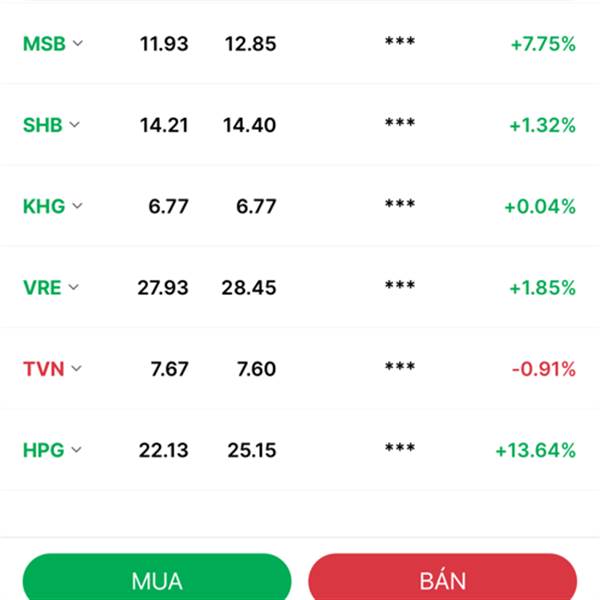This screenshot has width=600, height=600.
Task: Expand the VRE stock chevron
Action: [x=73, y=287]
